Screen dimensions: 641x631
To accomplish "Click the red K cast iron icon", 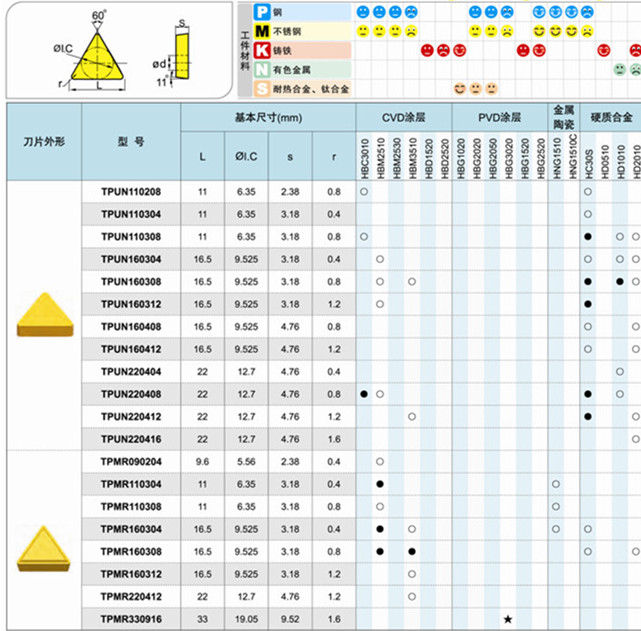I will tap(262, 50).
